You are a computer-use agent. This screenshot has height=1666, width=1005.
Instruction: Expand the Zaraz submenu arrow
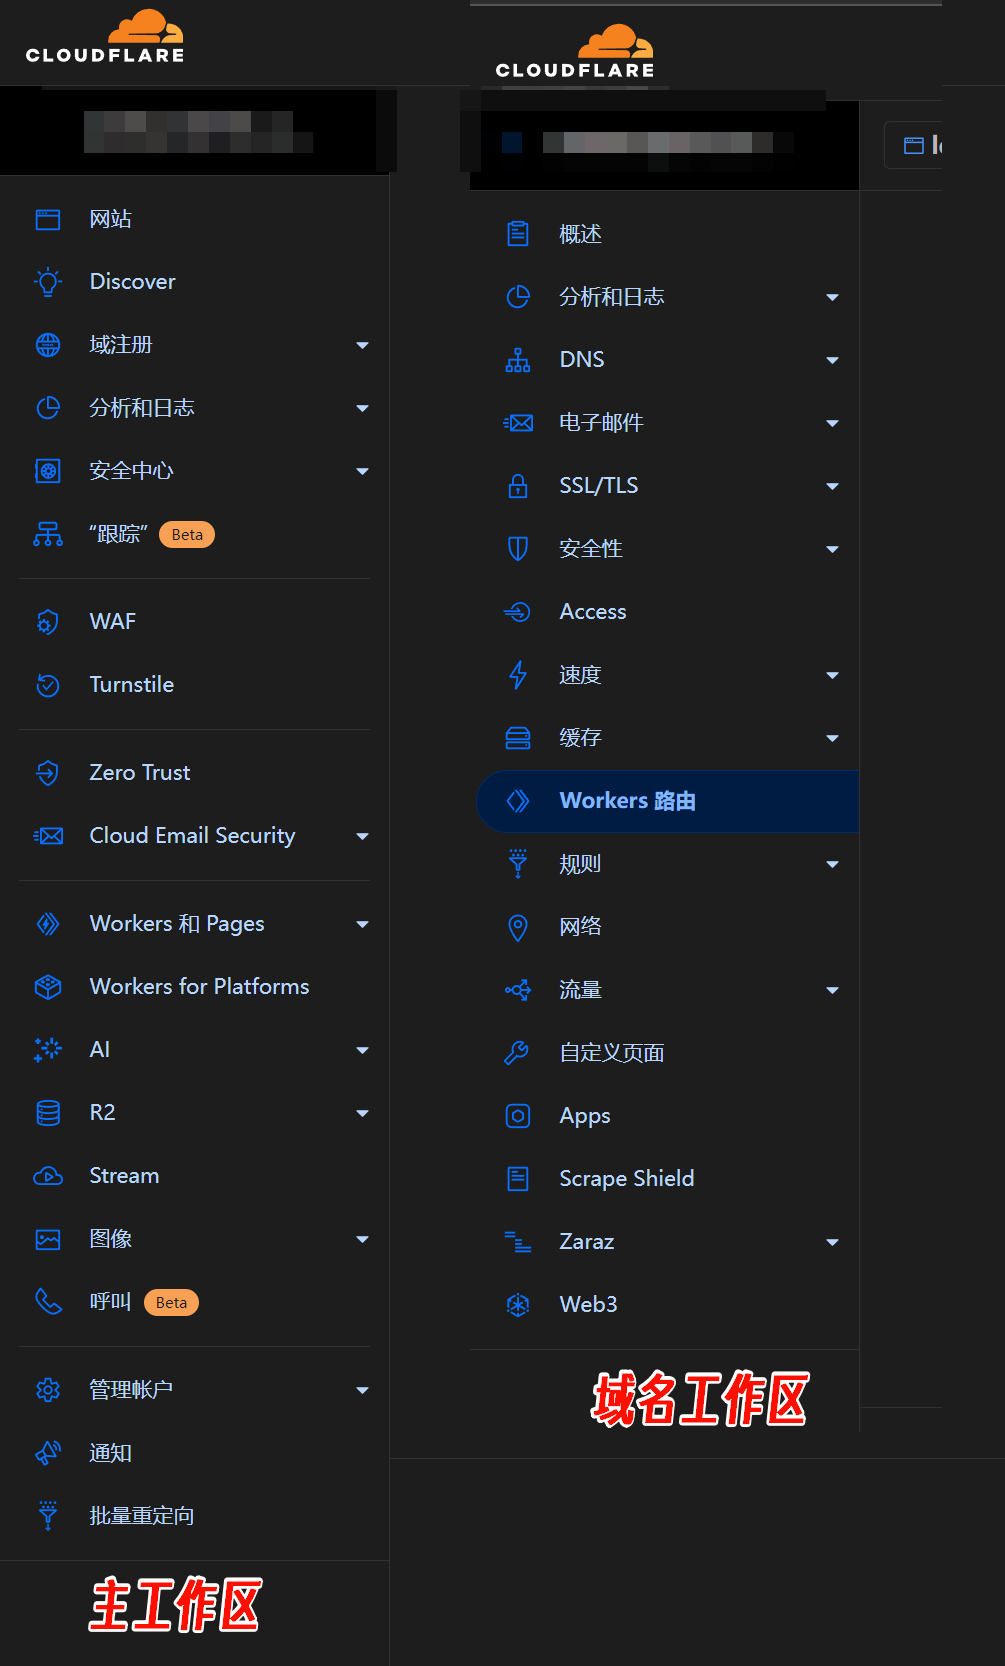point(833,1242)
